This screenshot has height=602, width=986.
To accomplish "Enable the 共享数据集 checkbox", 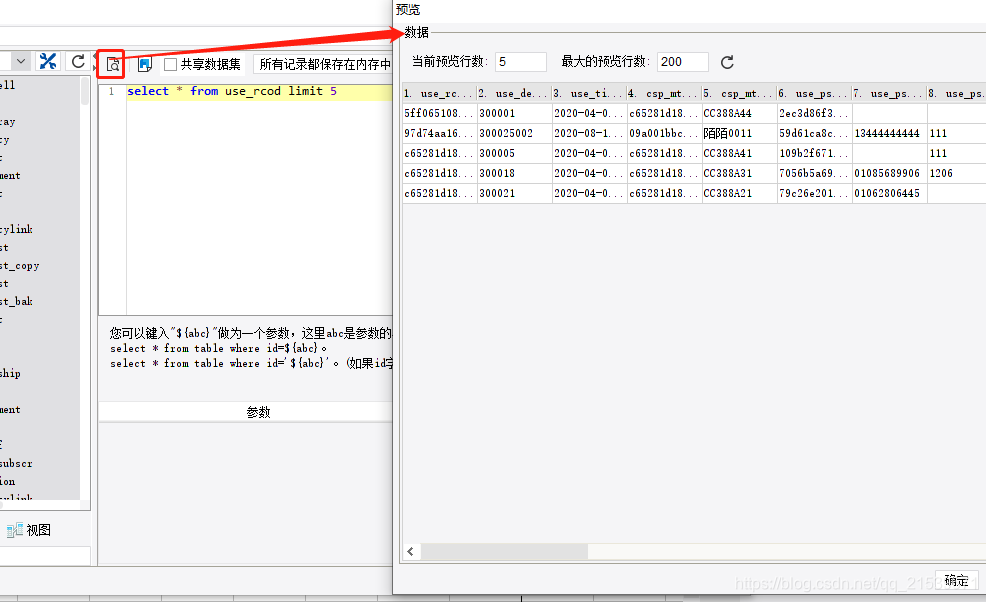I will pyautogui.click(x=168, y=62).
